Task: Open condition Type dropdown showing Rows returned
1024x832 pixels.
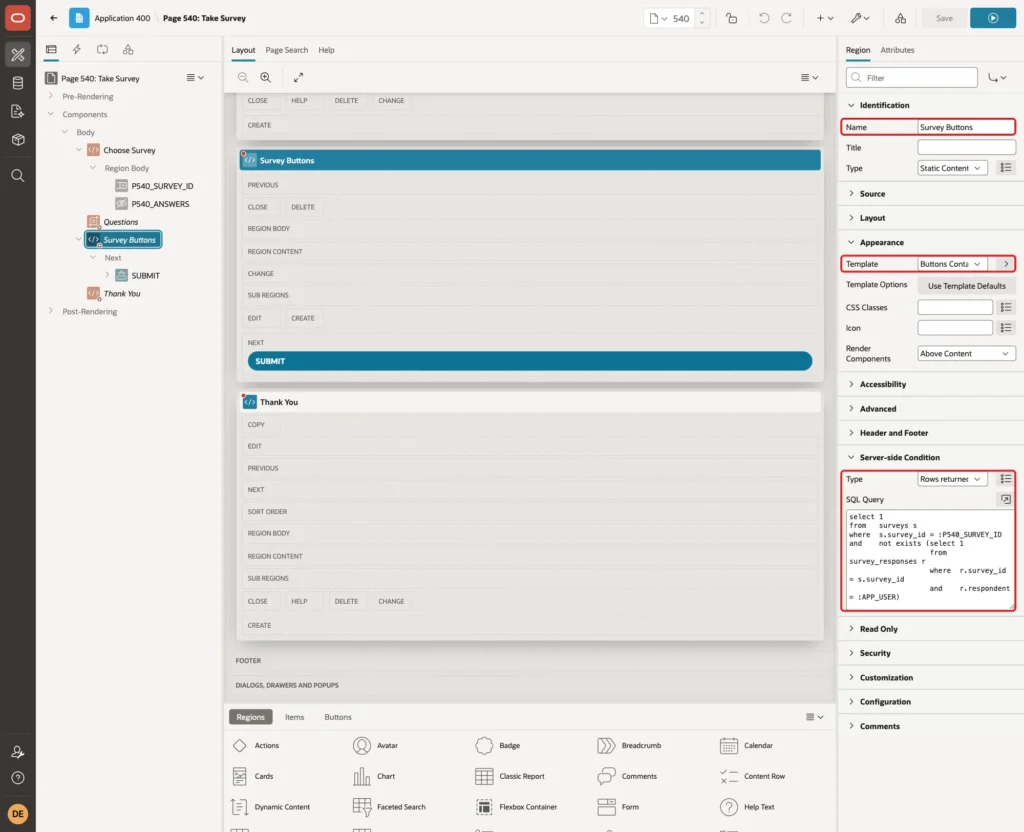Action: point(952,479)
